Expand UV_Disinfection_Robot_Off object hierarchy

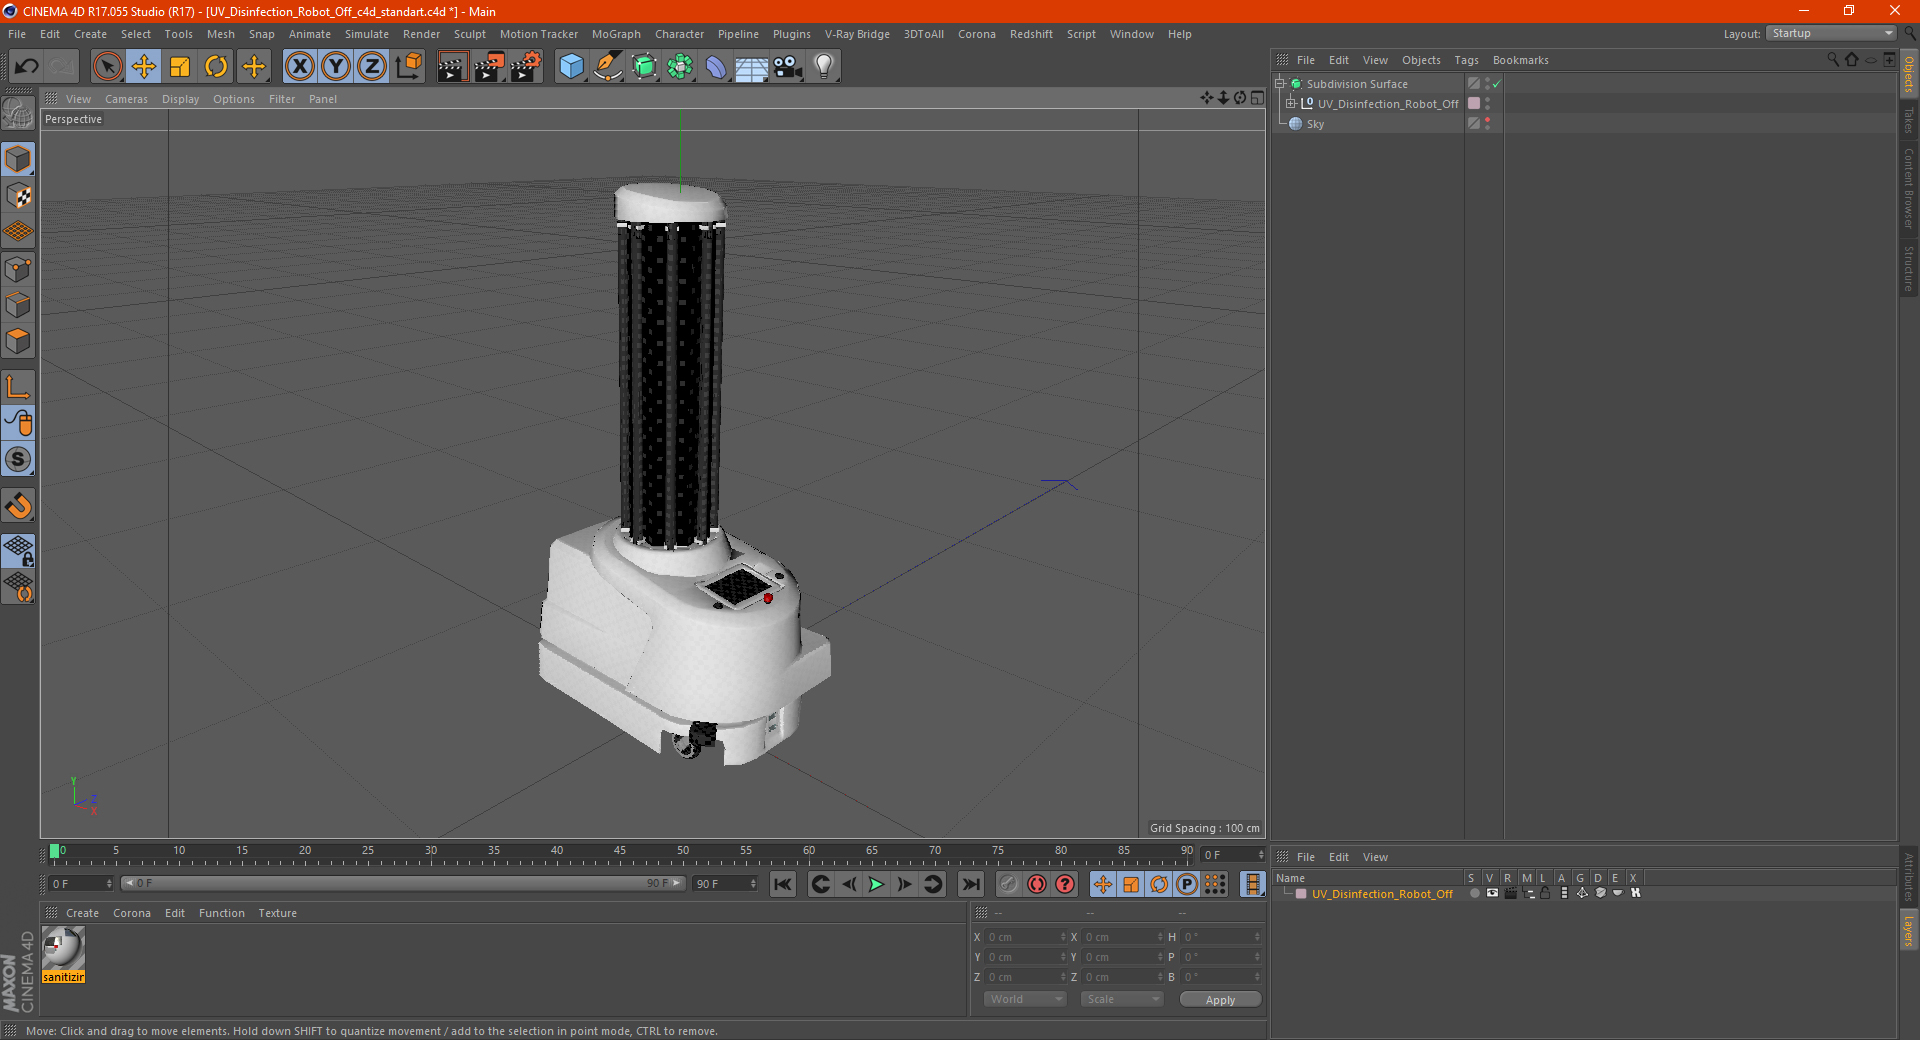1291,103
